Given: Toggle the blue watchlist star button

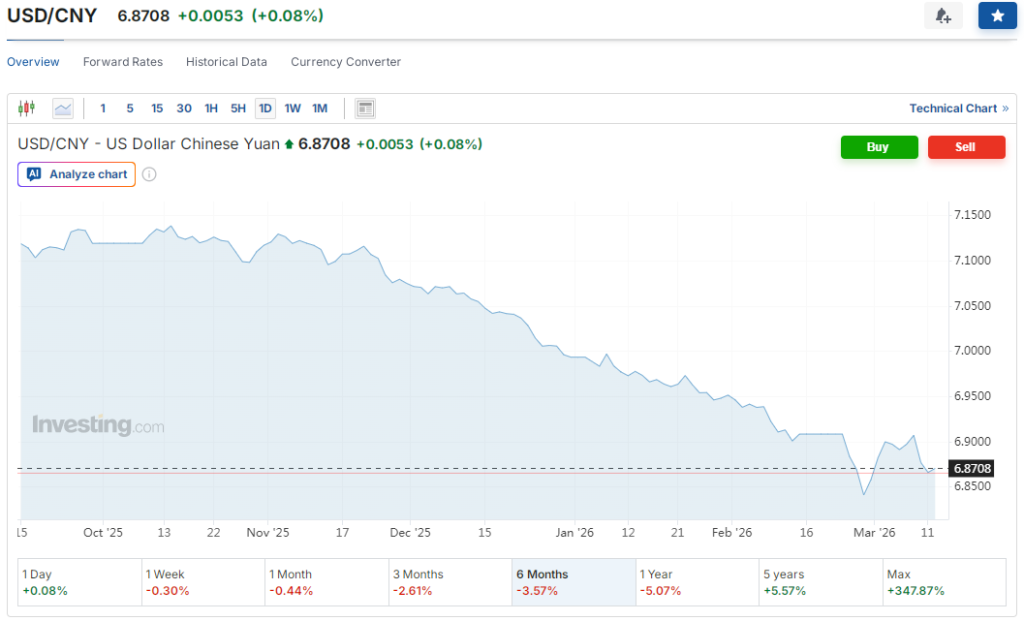Looking at the screenshot, I should pos(997,16).
